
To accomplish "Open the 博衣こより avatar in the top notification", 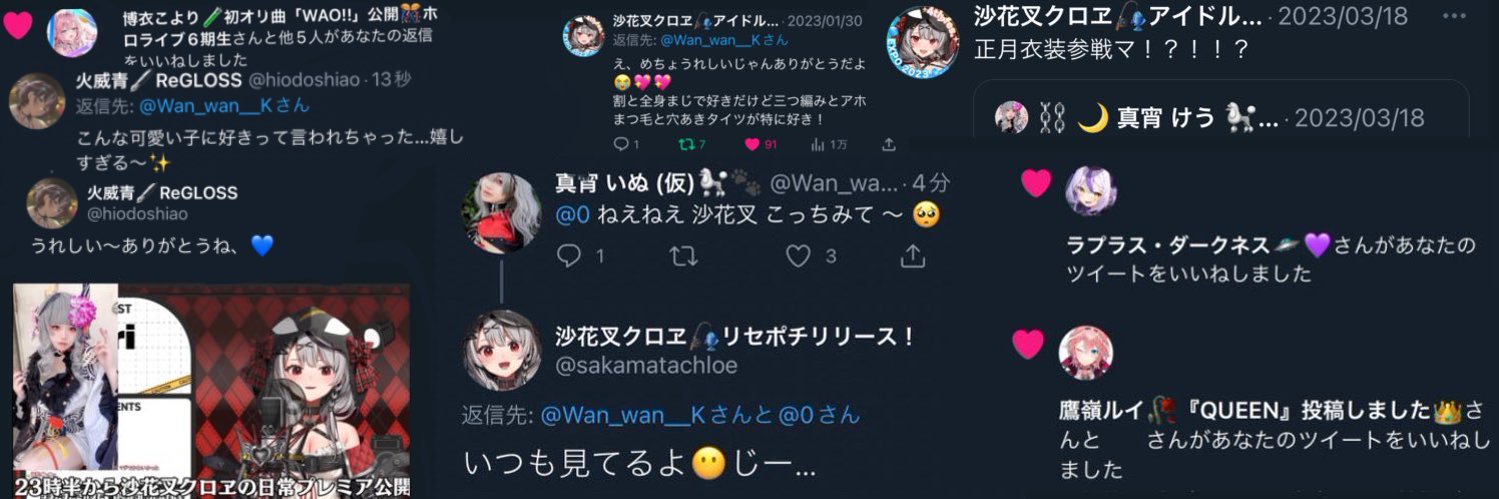I will pos(72,33).
